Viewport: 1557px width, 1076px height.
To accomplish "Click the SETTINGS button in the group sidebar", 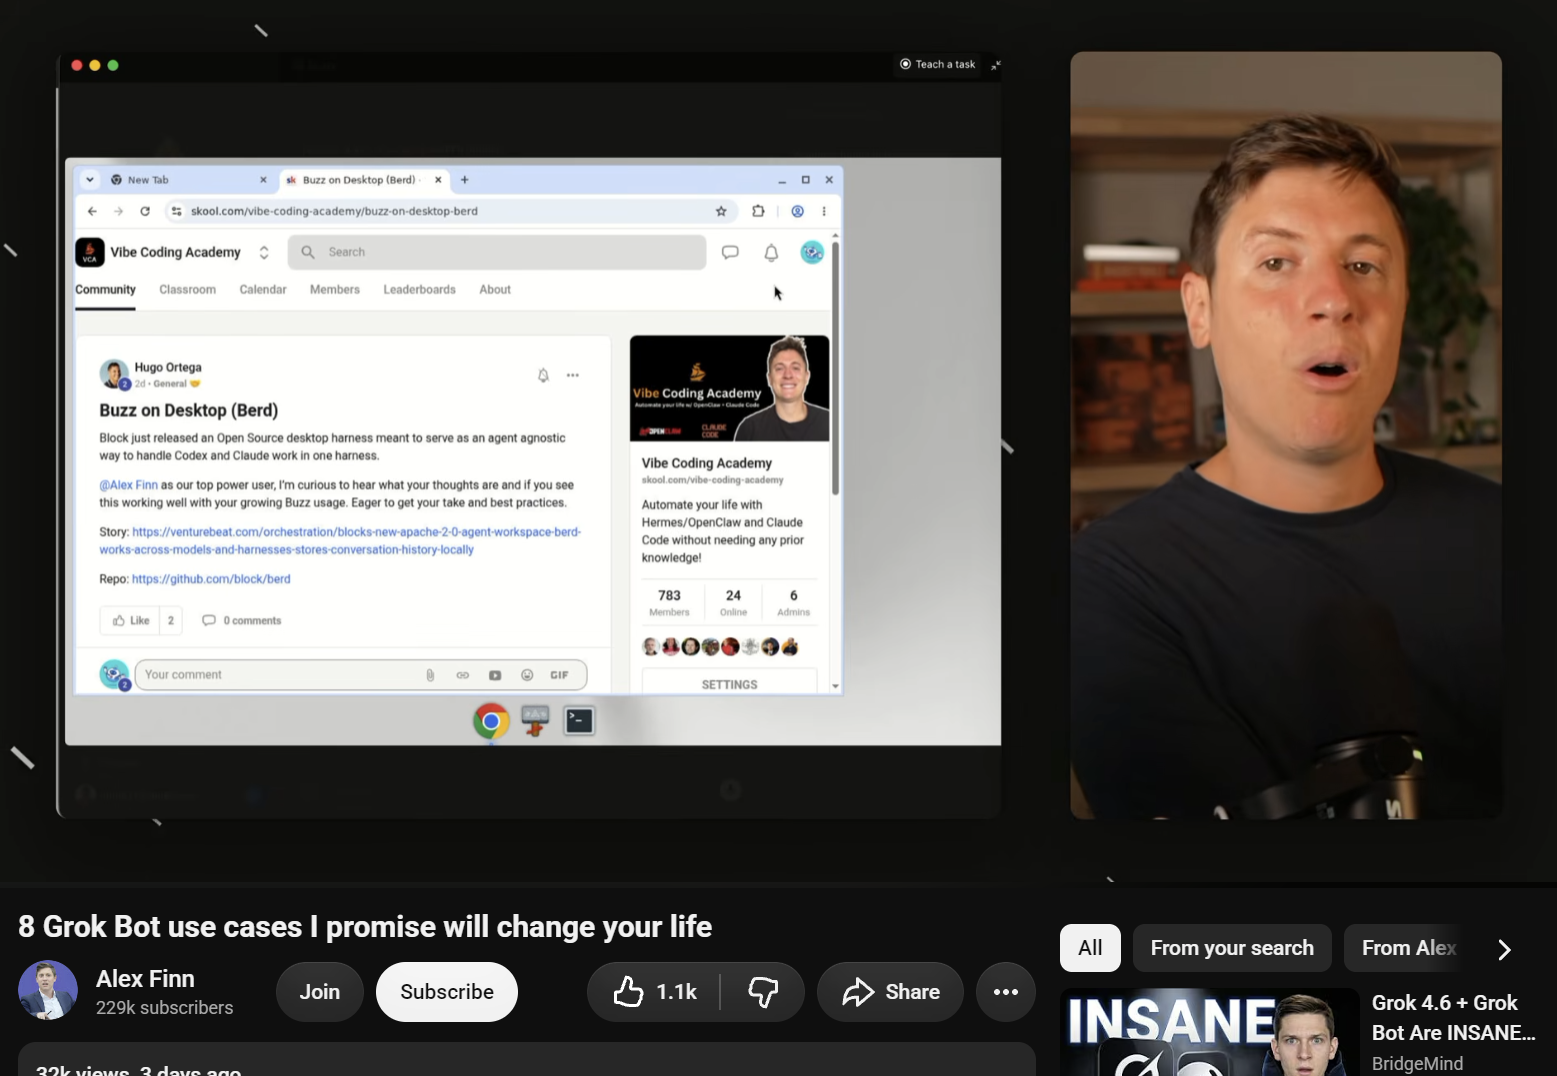I will [730, 684].
